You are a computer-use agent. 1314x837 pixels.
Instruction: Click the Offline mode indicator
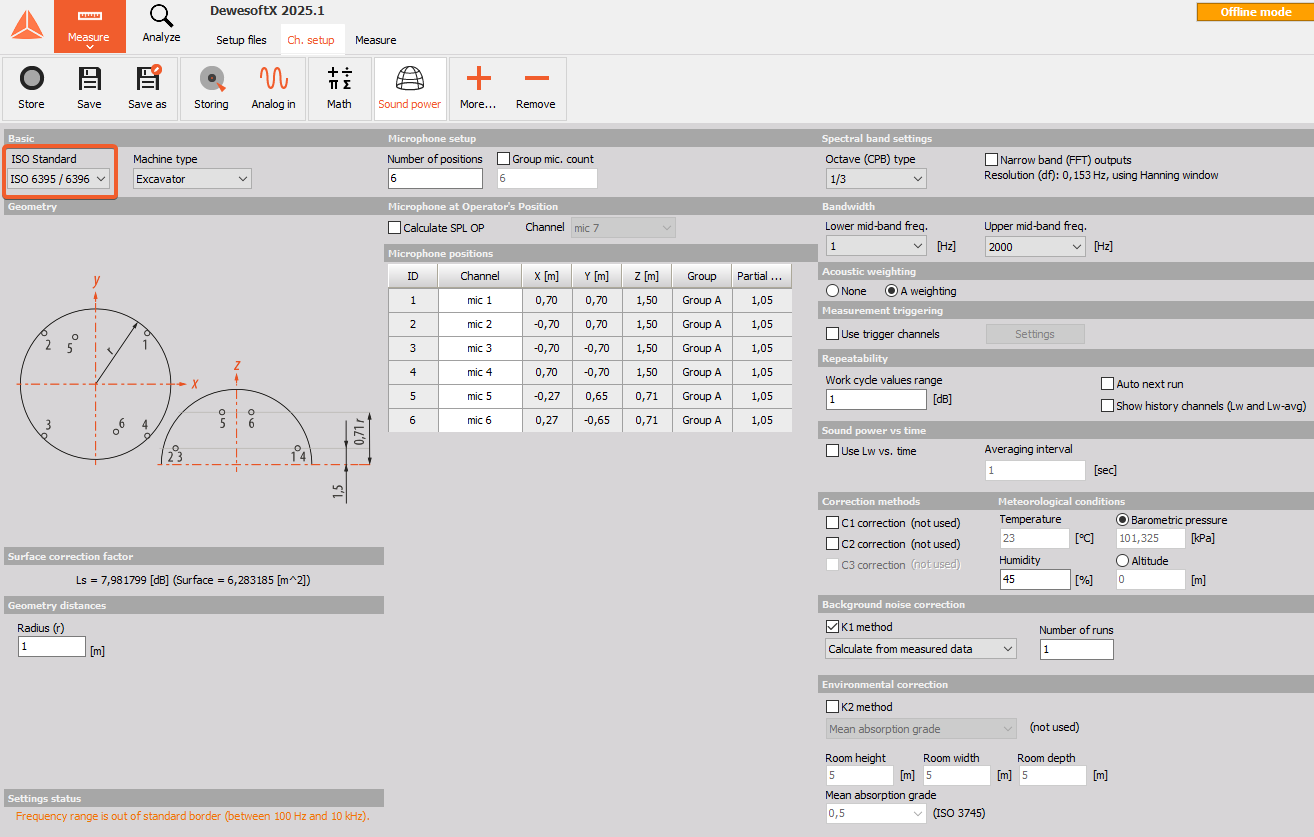click(1255, 12)
